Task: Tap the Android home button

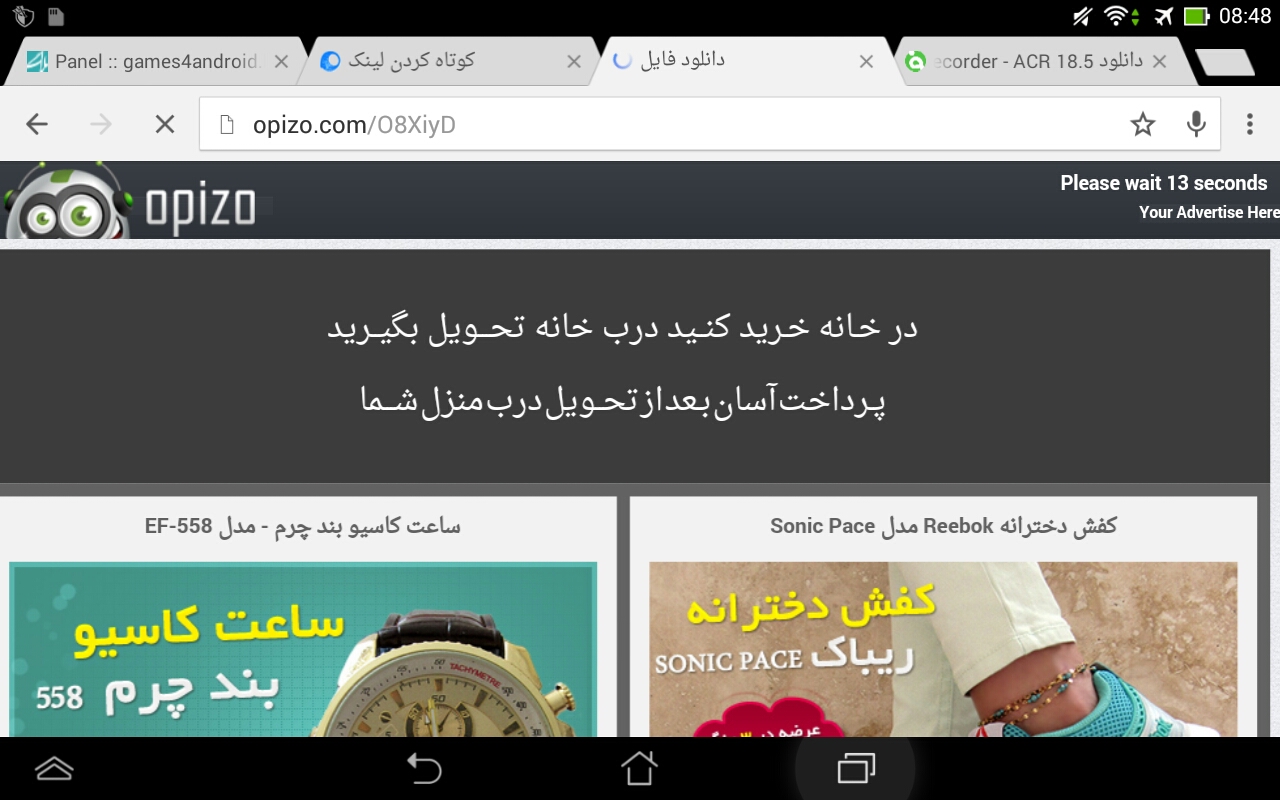Action: coord(639,768)
